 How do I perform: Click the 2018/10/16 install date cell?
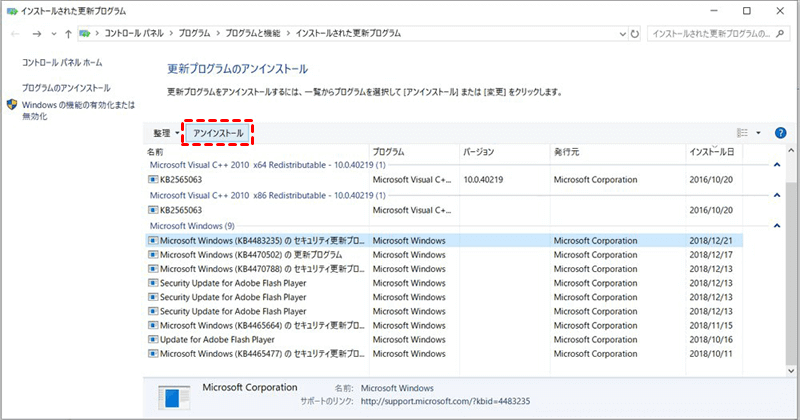tap(711, 339)
